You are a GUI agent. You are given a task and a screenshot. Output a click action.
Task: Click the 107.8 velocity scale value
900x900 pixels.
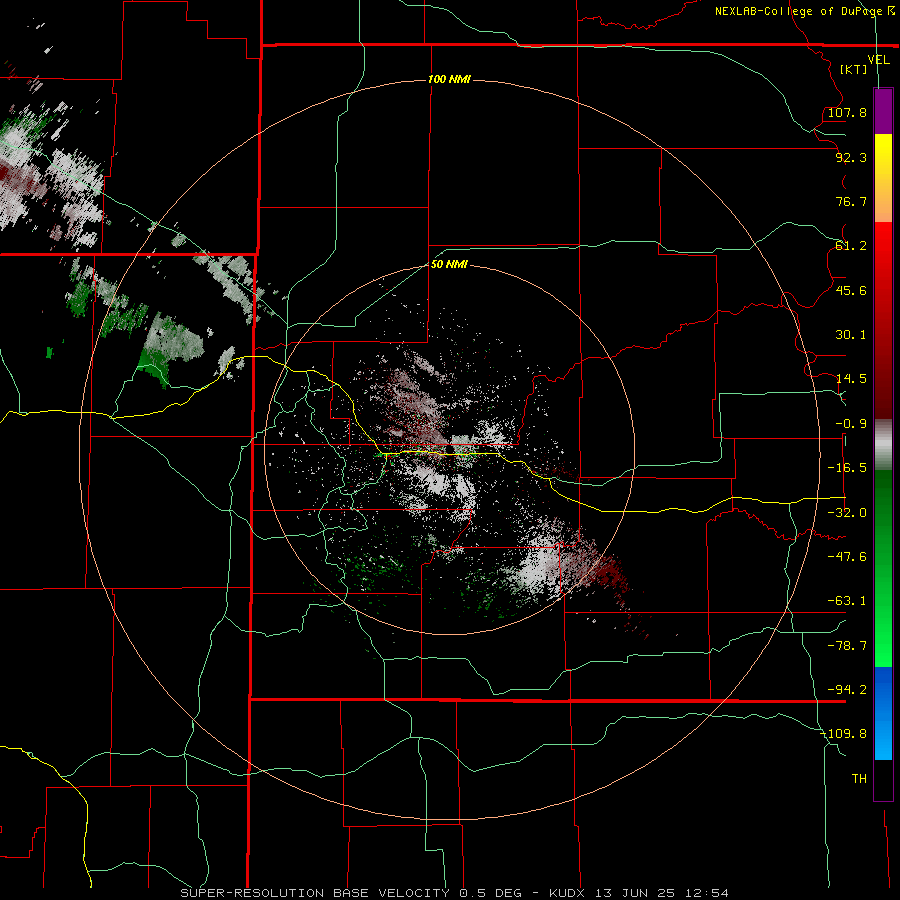click(x=847, y=112)
